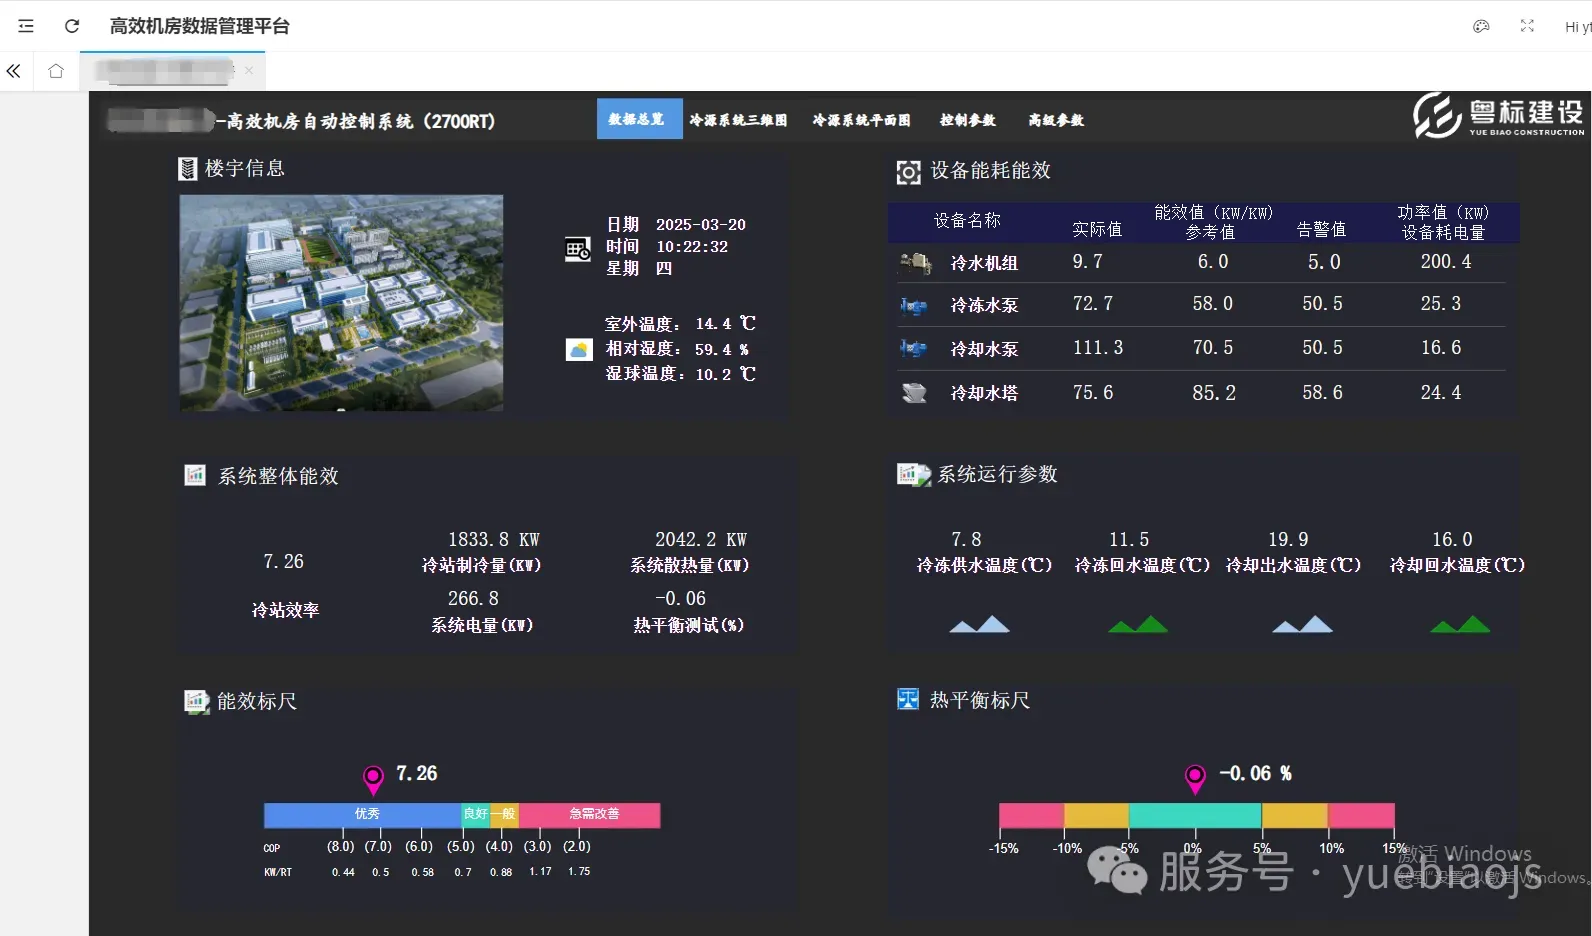Click the 冷水机组 chiller icon

click(x=915, y=263)
